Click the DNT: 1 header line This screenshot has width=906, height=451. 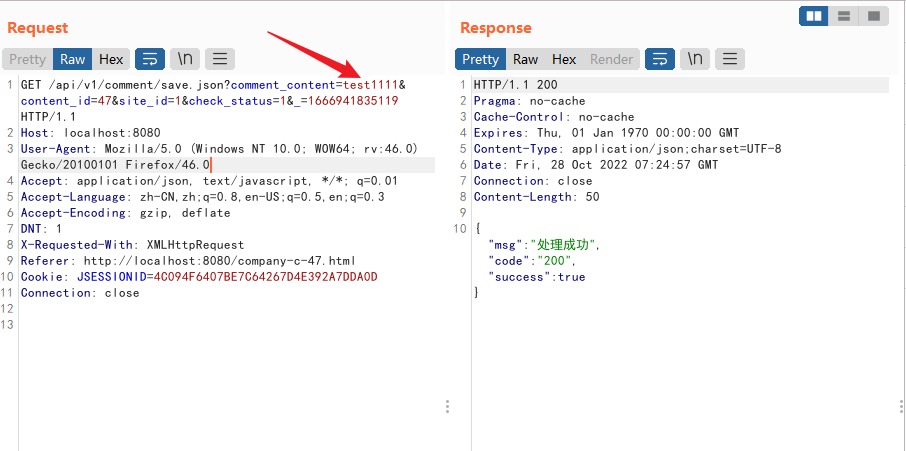[x=41, y=229]
